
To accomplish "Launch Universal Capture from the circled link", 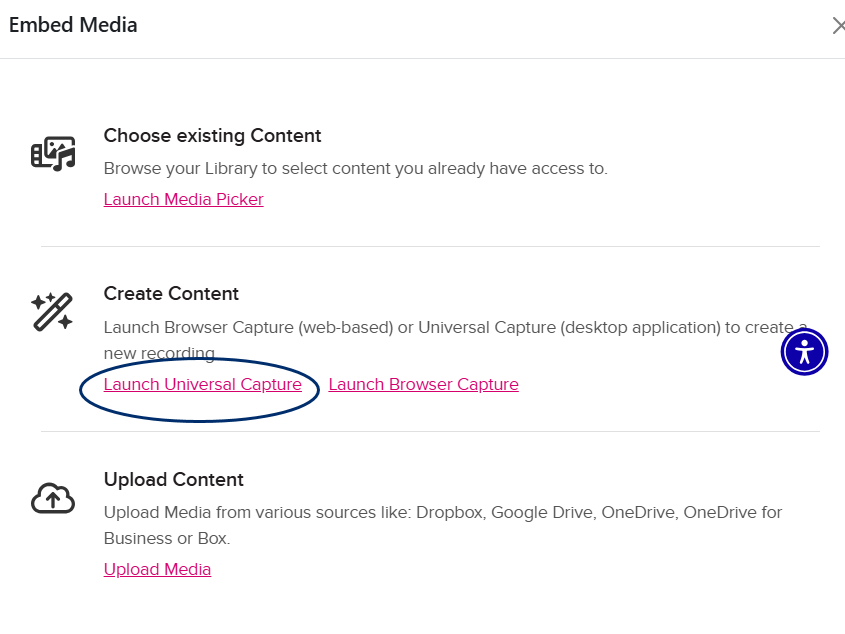I will click(x=203, y=384).
